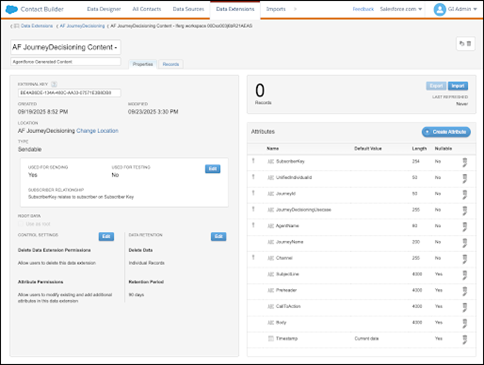Switch to the Records tab
The width and height of the screenshot is (484, 365).
point(171,64)
